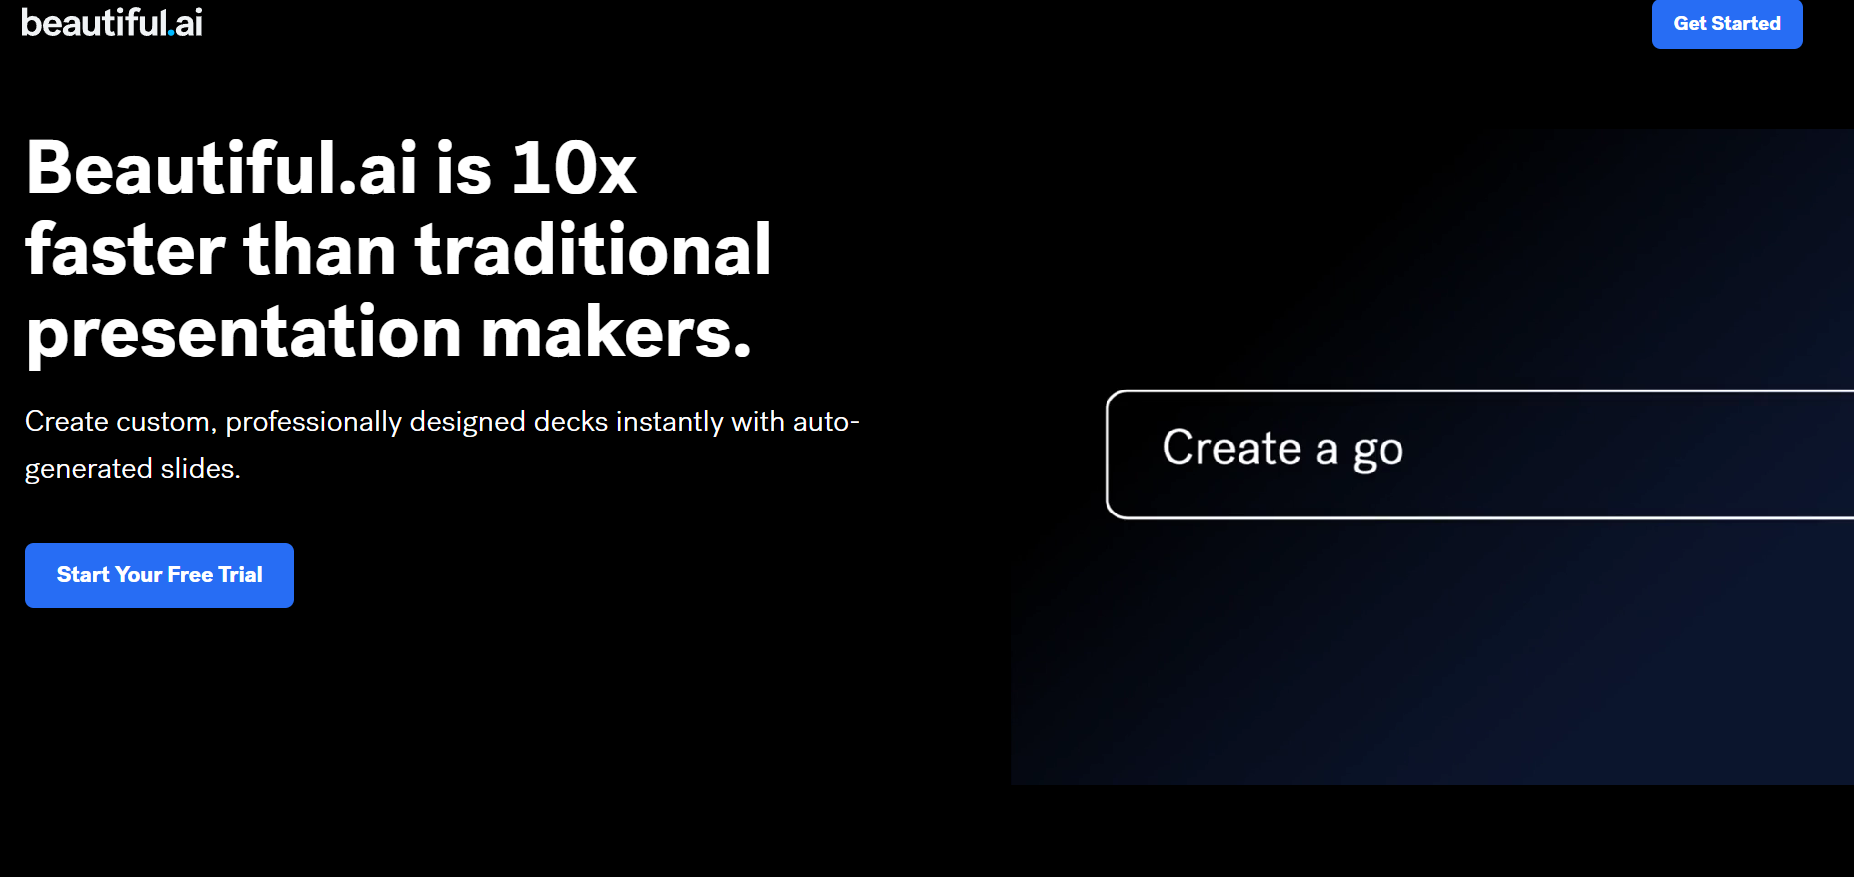
Task: Click Start Your Free Trial
Action: [x=159, y=575]
